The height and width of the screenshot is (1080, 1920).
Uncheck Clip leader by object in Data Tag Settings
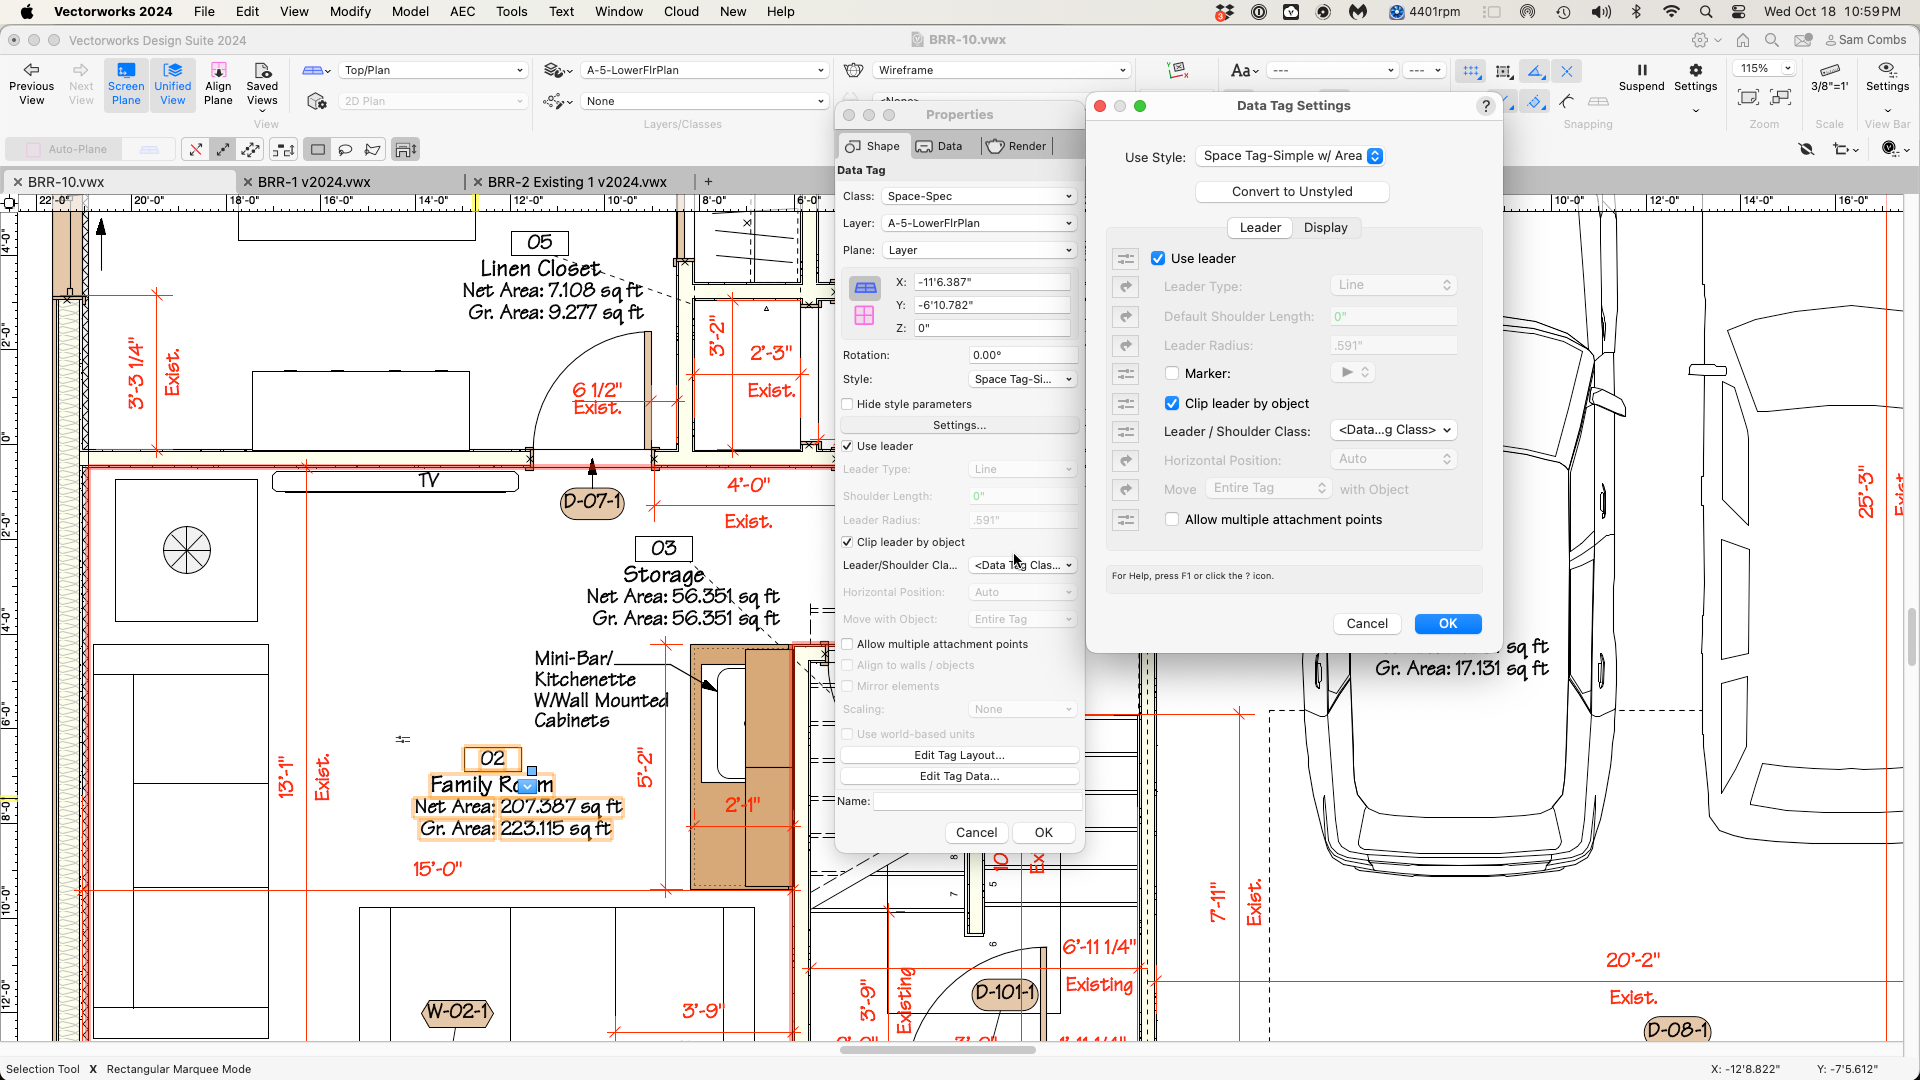click(1171, 403)
